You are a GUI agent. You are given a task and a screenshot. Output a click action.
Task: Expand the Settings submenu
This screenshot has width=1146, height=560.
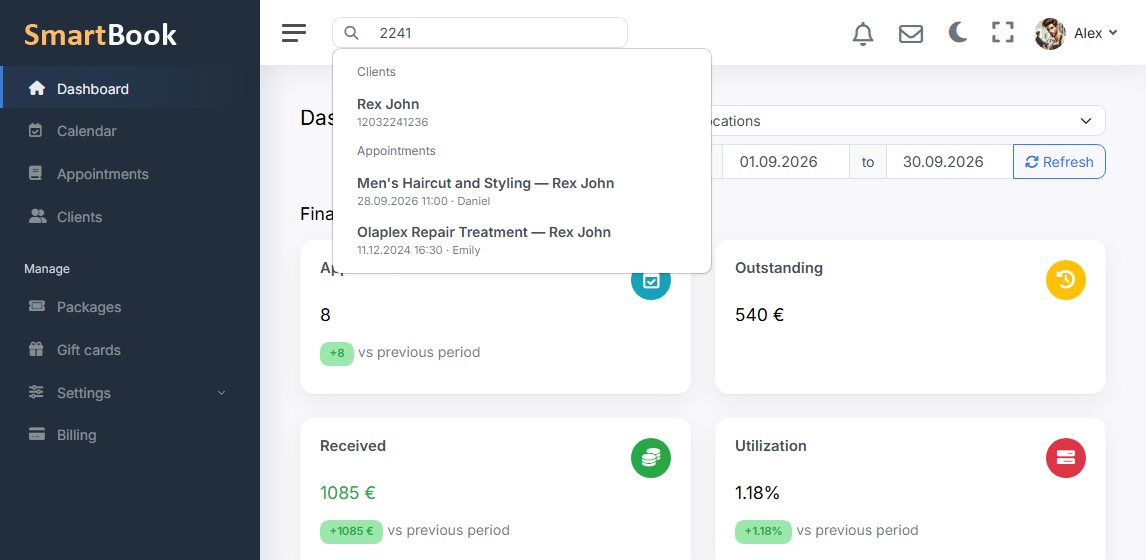pos(130,393)
